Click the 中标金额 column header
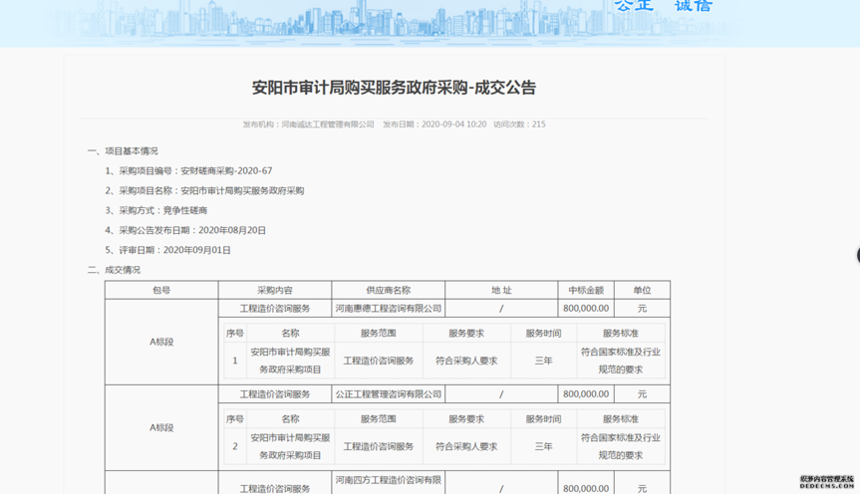Viewport: 860px width, 494px height. 584,290
